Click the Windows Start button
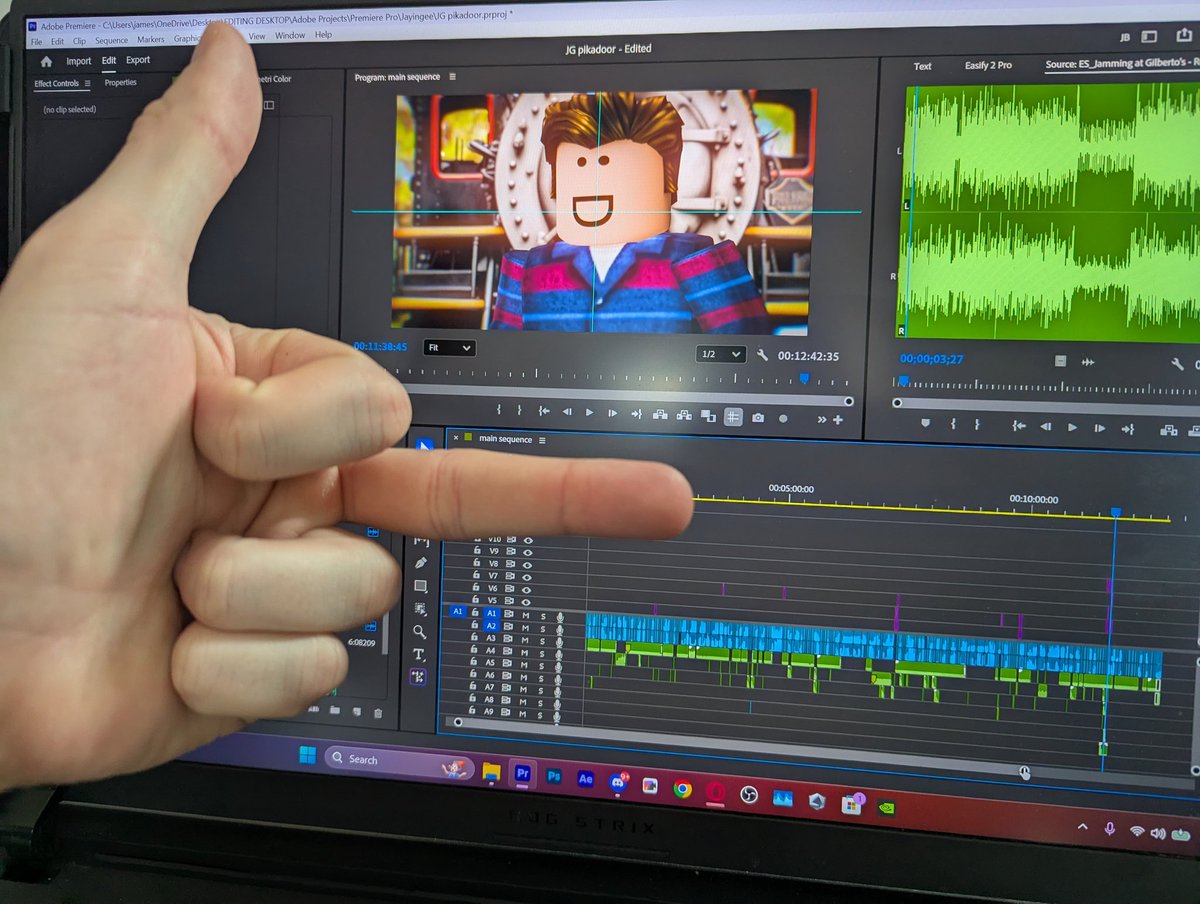 pos(307,755)
